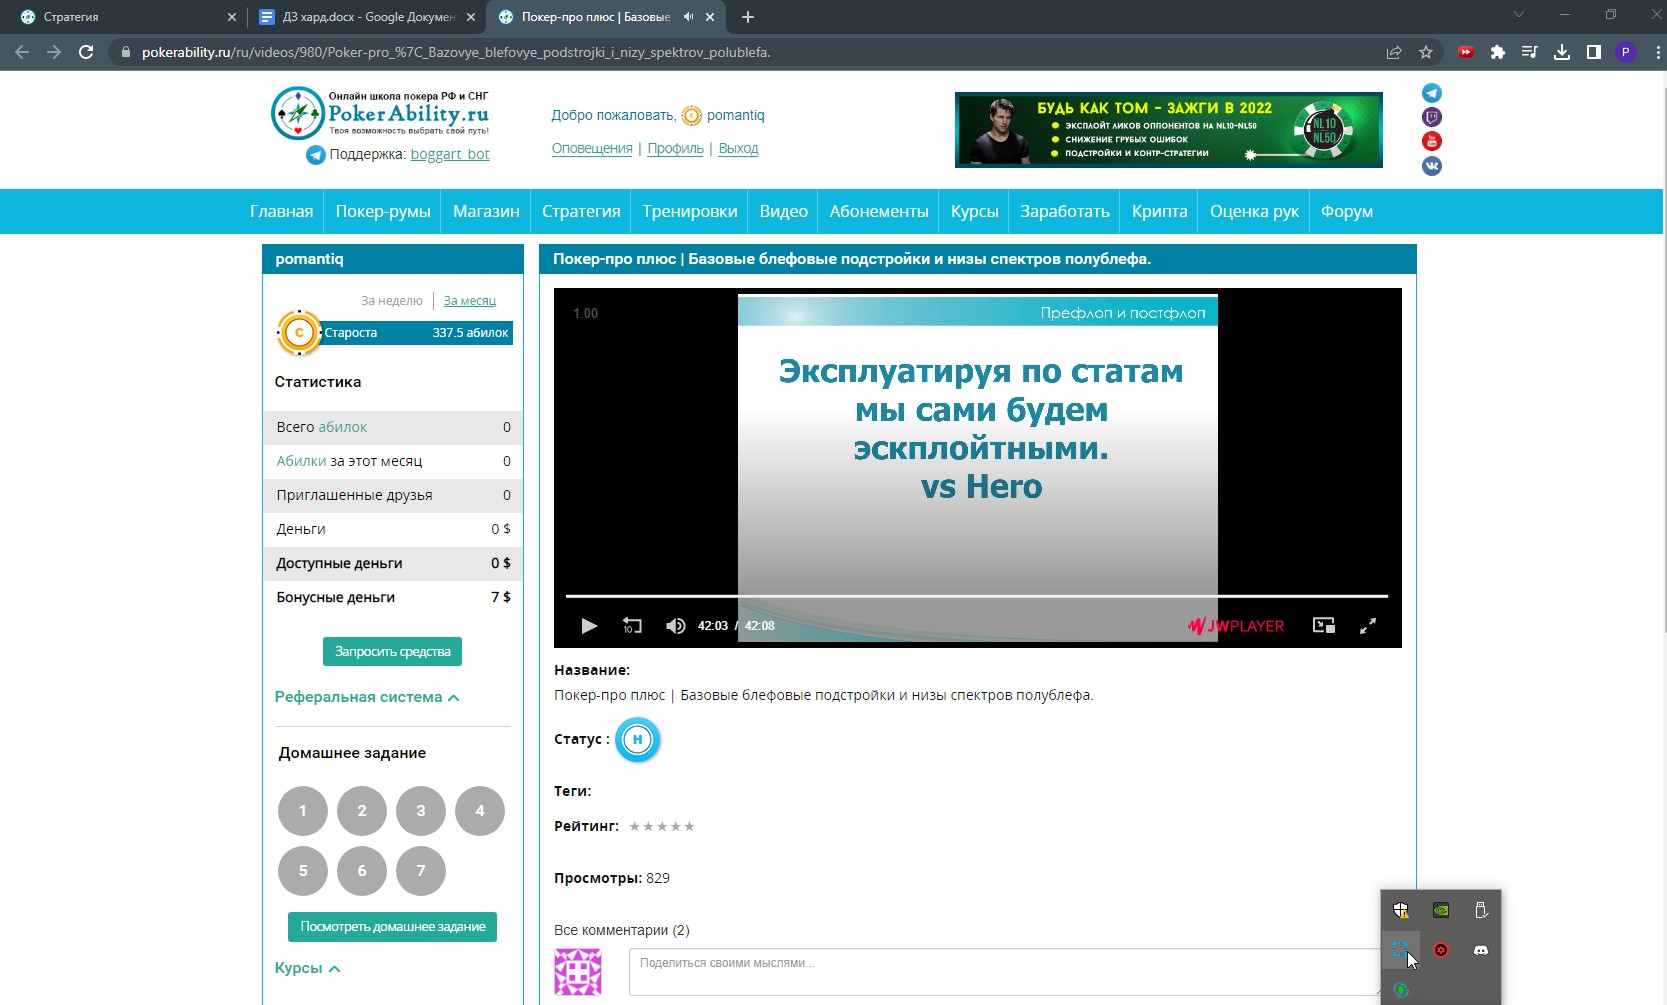Screen dimensions: 1667x1005
Task: Select homework circle number 2
Action: pos(362,811)
